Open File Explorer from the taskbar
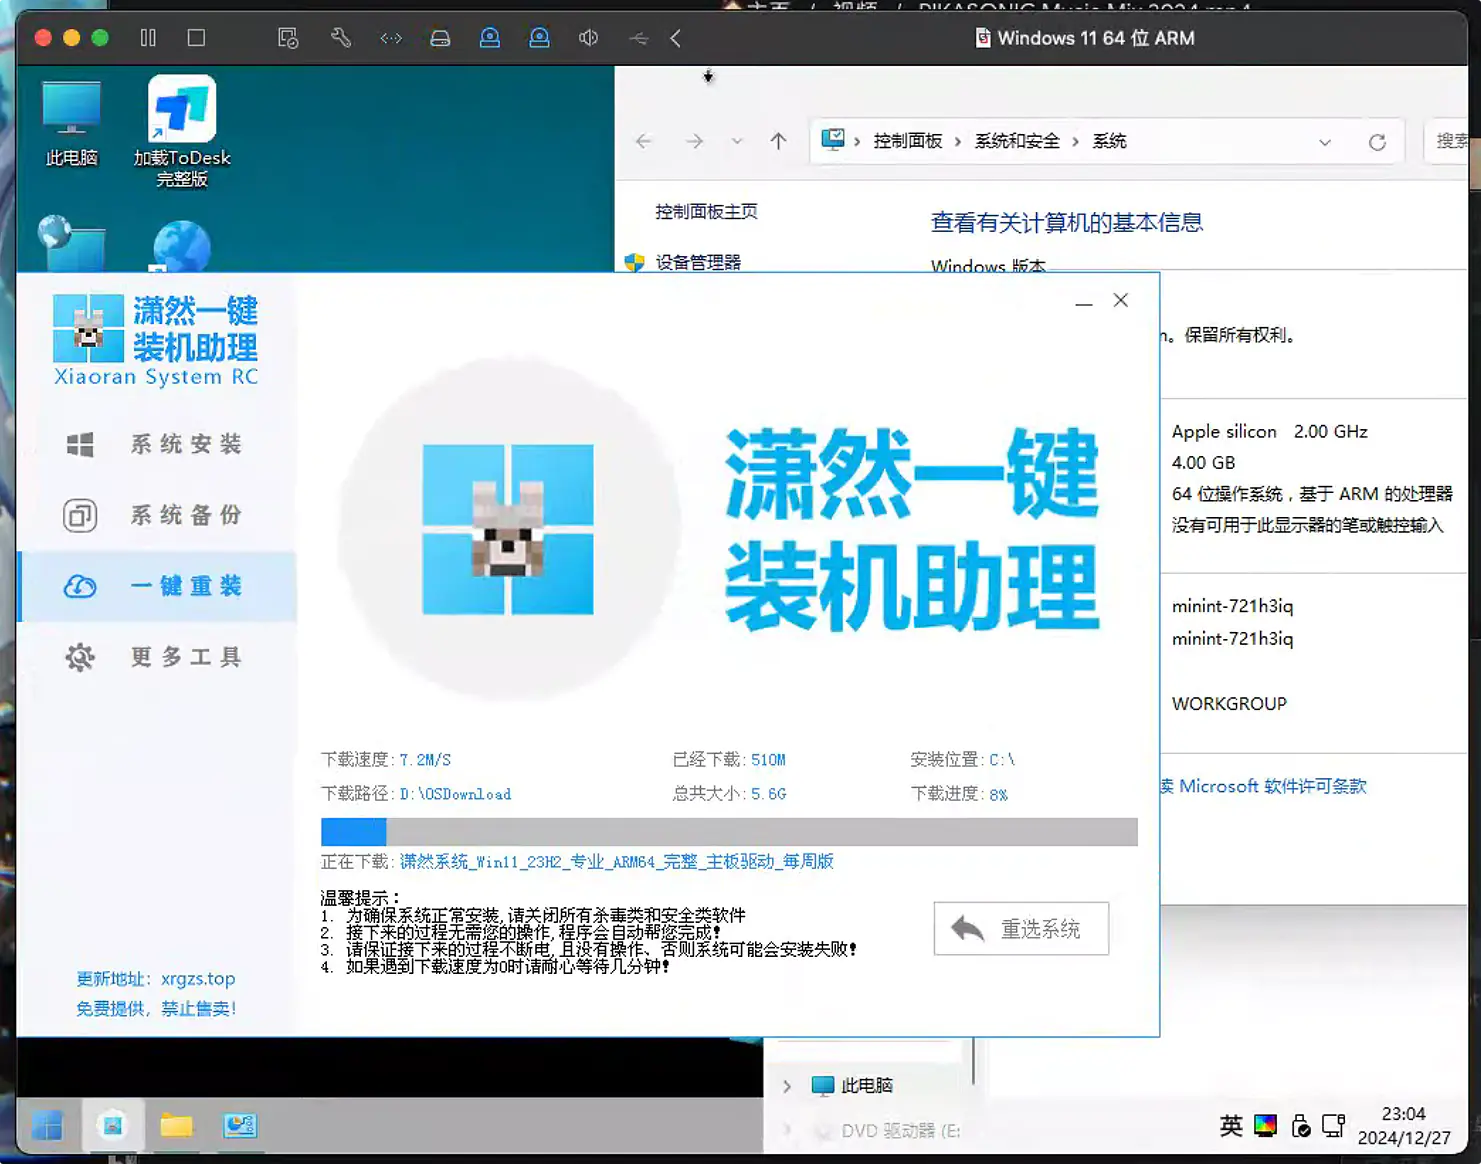The width and height of the screenshot is (1481, 1164). coord(176,1126)
